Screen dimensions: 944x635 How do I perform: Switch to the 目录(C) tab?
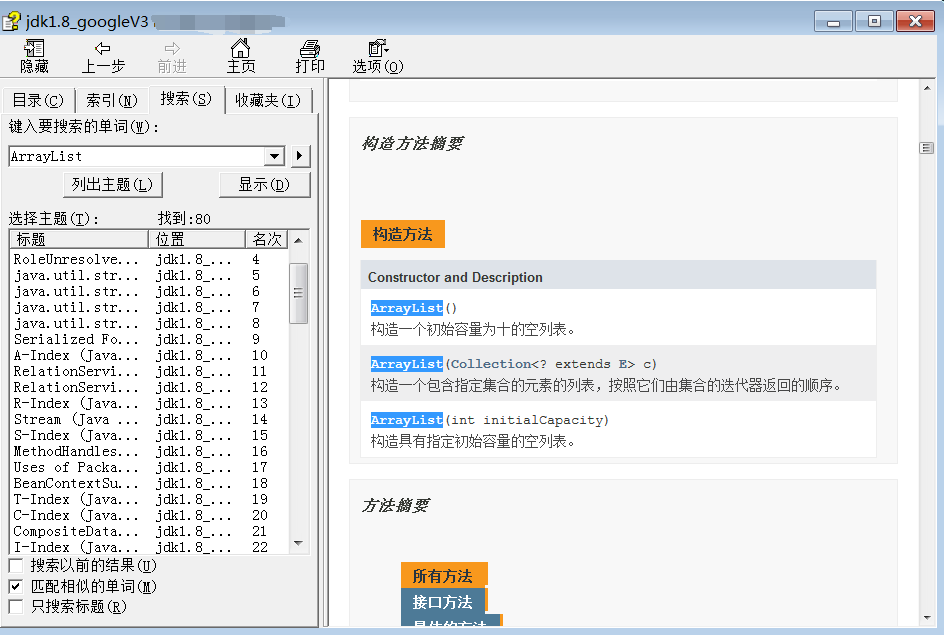pos(38,101)
